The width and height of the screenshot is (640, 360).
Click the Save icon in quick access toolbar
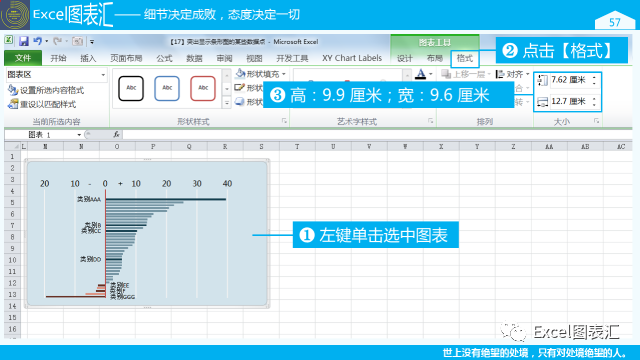24,41
